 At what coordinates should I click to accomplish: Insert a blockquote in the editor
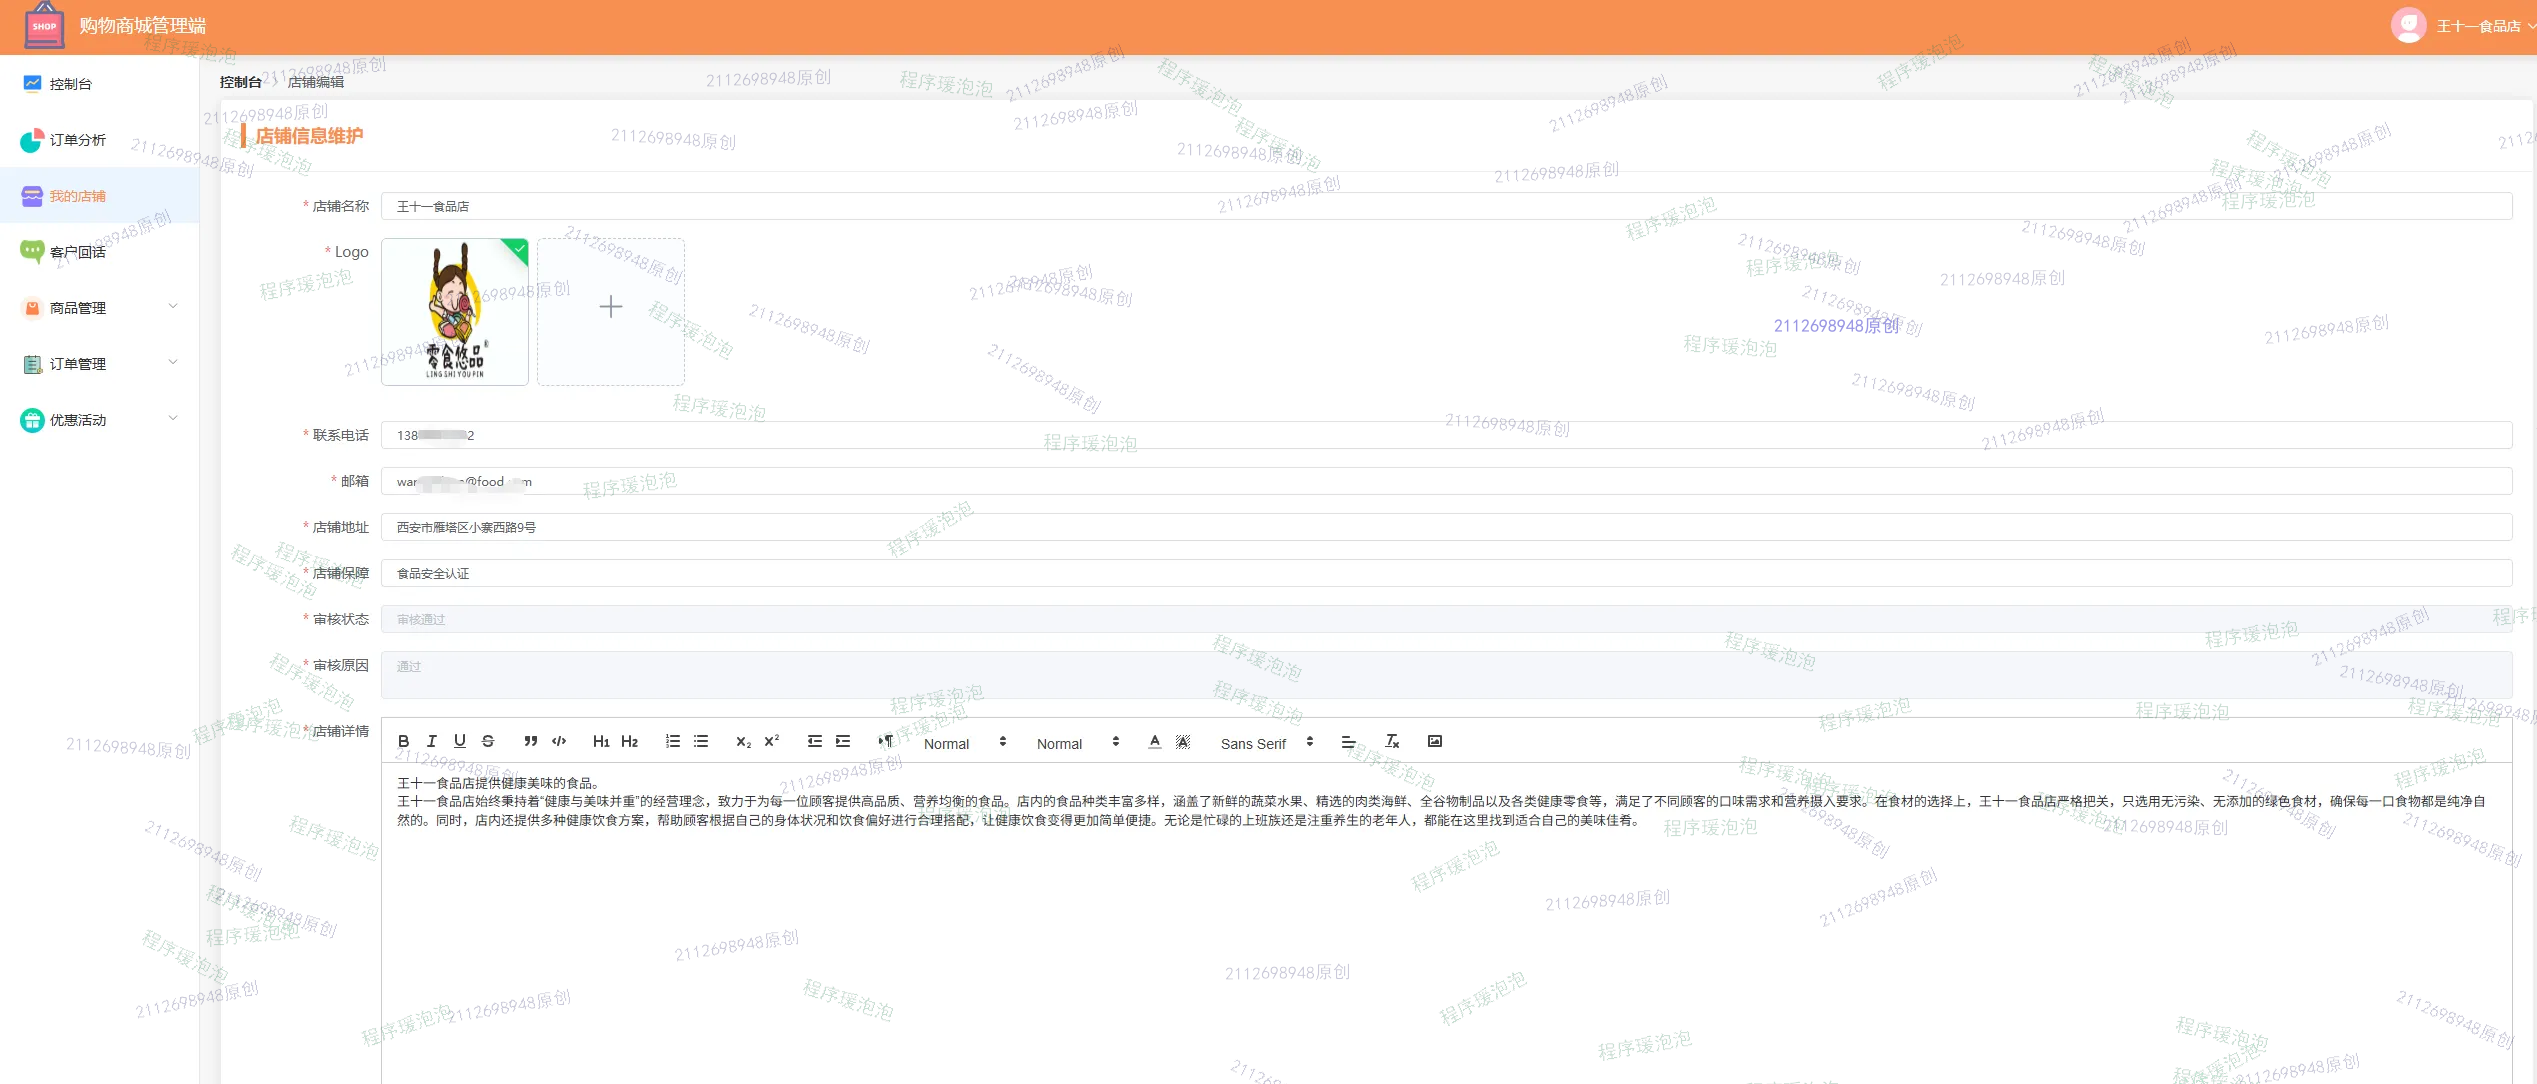click(x=530, y=741)
